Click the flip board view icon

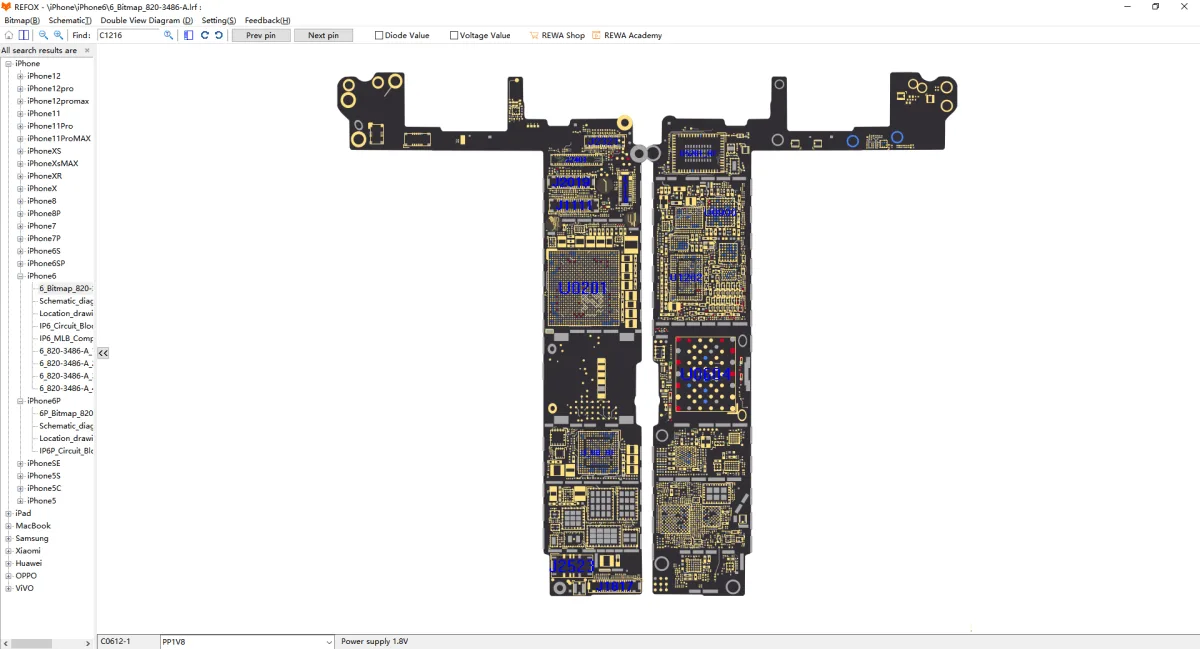[x=189, y=35]
